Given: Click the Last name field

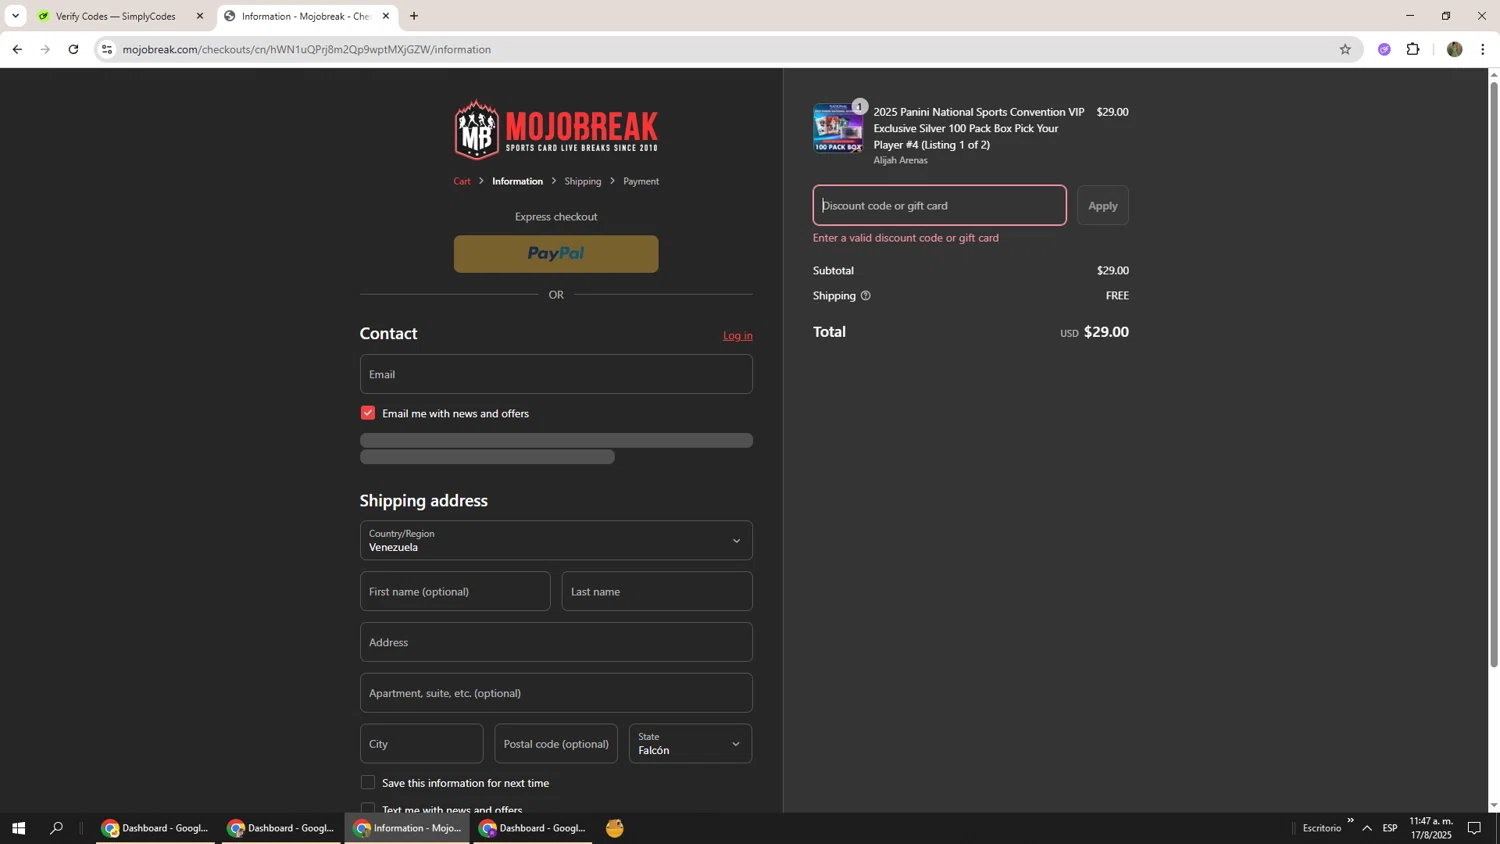Looking at the screenshot, I should click(657, 592).
